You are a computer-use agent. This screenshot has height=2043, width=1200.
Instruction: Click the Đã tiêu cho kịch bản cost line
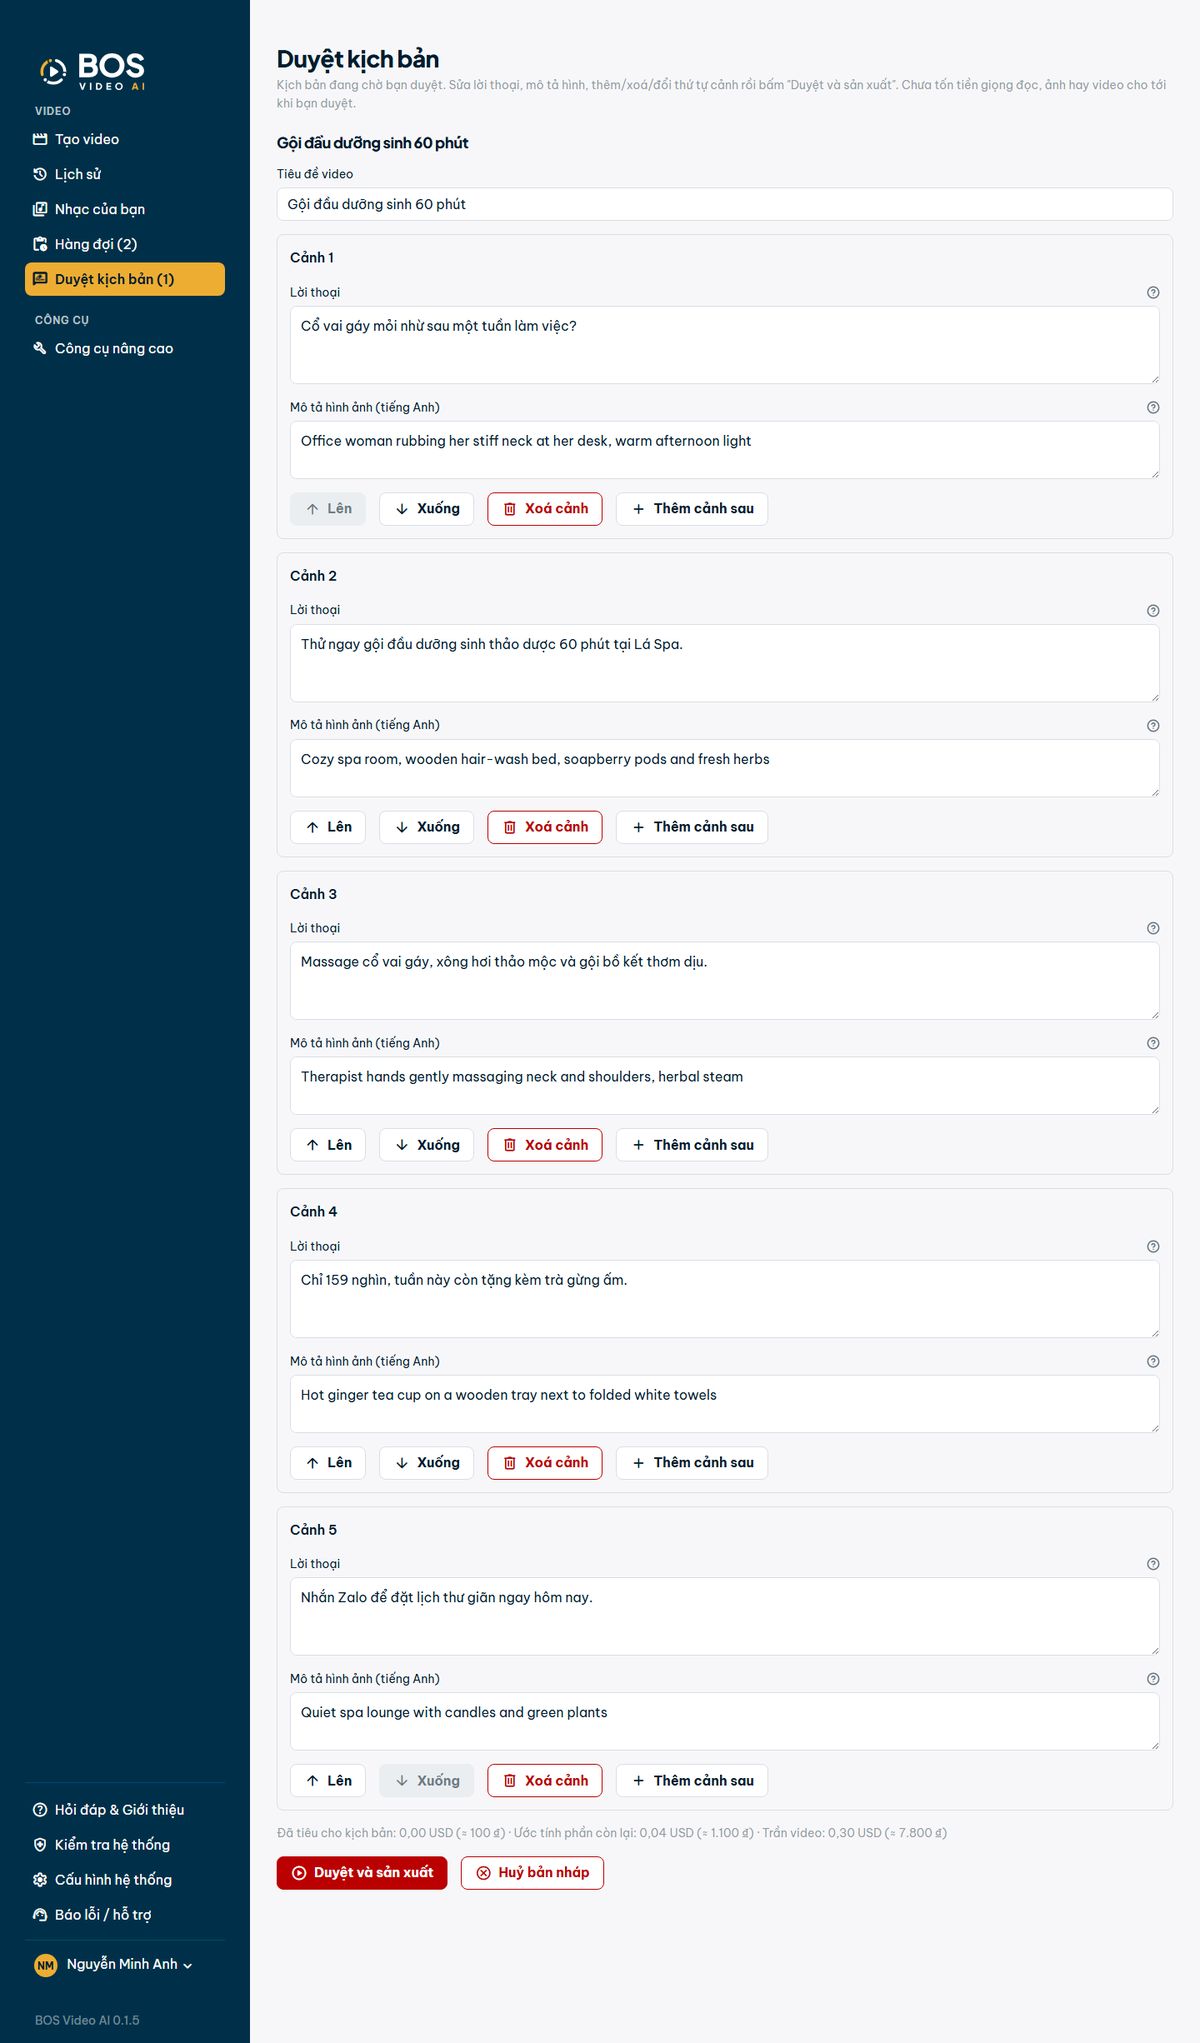612,1833
